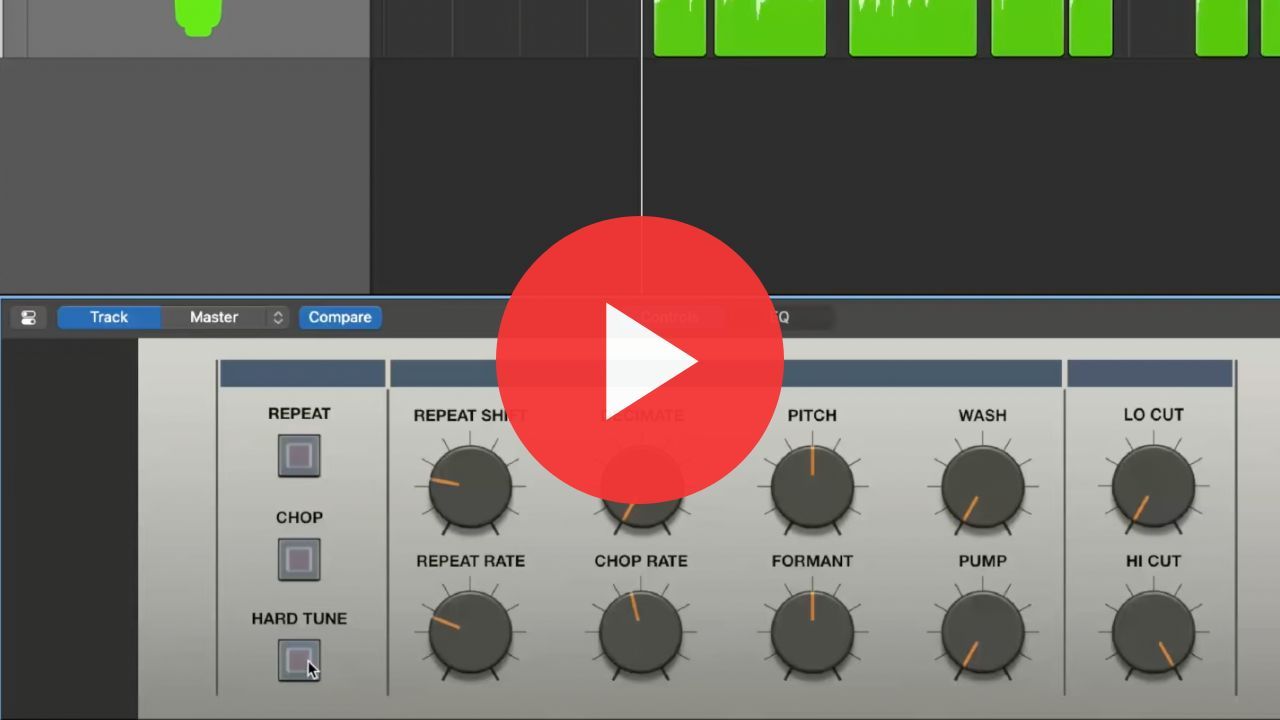Click the REPEAT RATE knob

470,632
